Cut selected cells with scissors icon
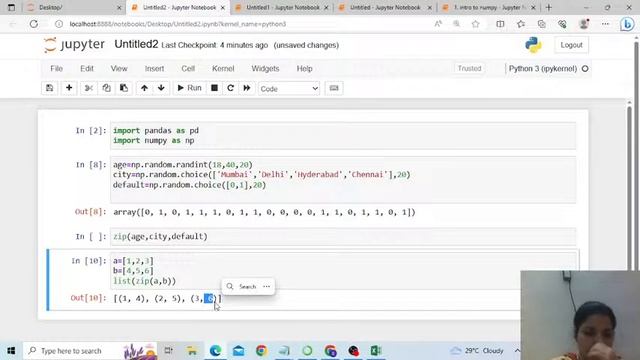The image size is (640, 360). (89, 88)
